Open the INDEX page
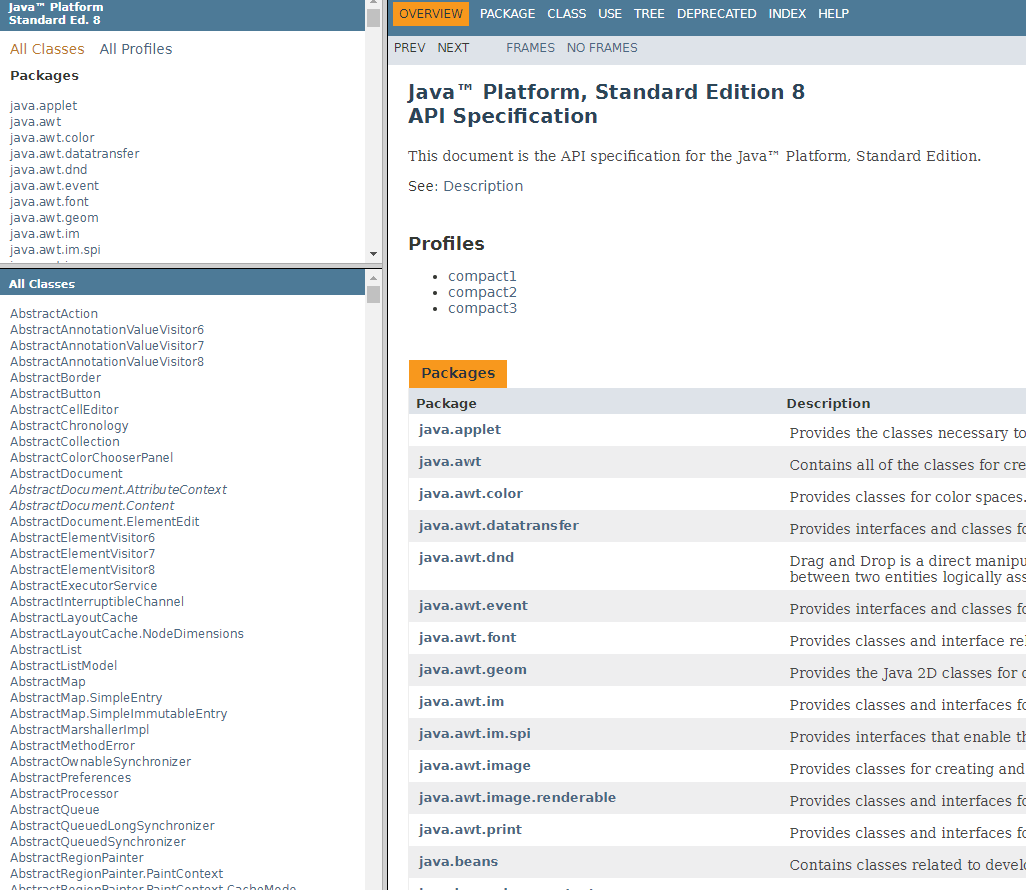 (787, 14)
